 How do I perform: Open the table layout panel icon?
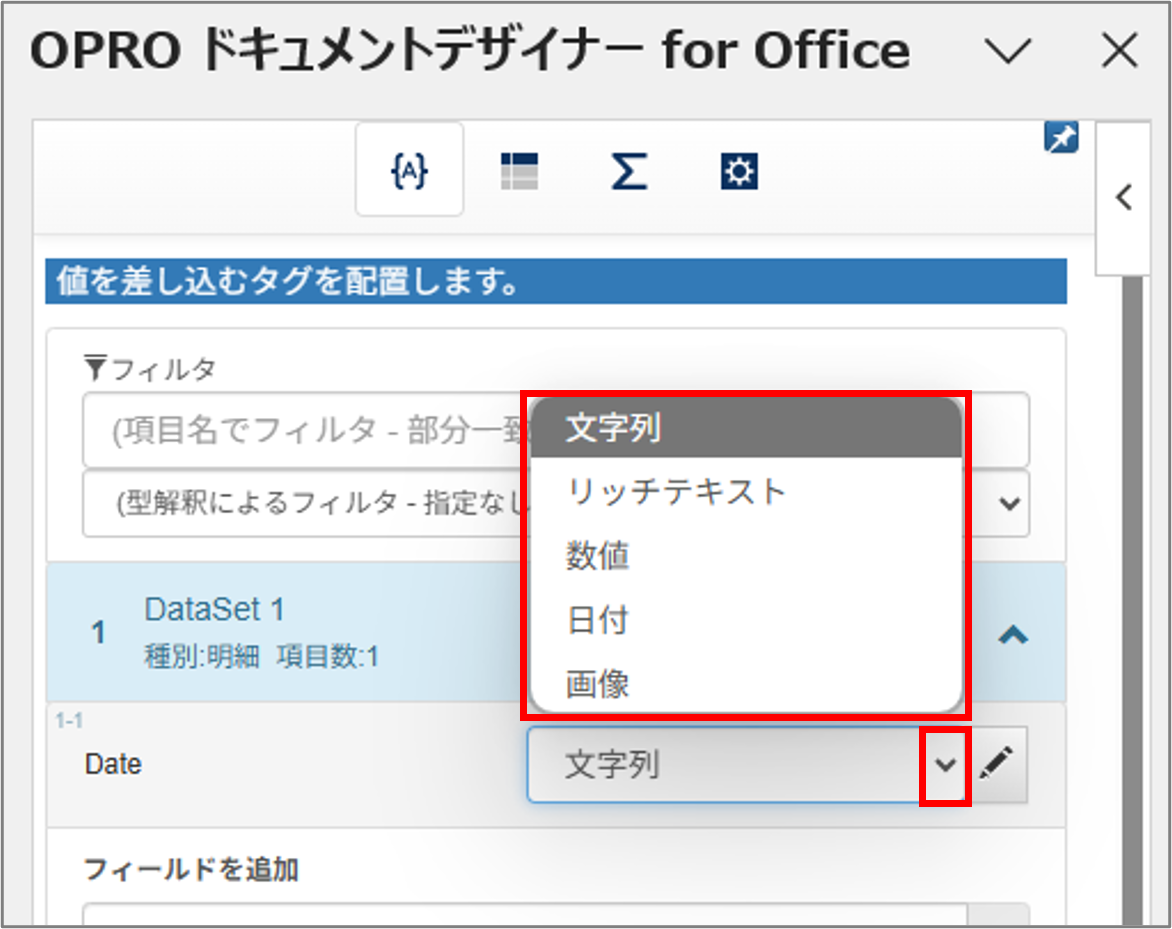[518, 170]
